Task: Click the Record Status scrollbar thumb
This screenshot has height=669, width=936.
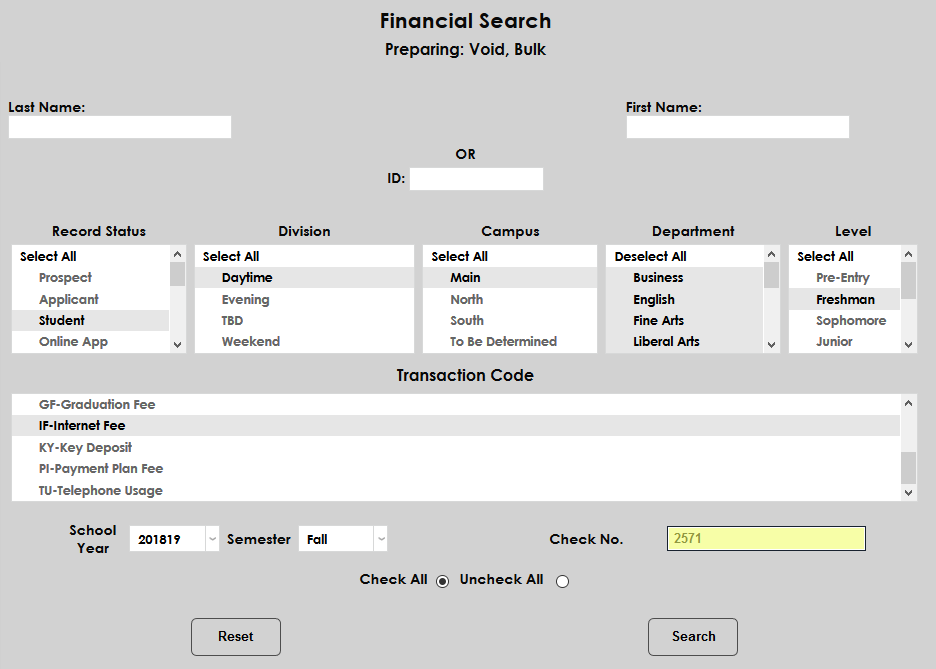Action: (x=177, y=275)
